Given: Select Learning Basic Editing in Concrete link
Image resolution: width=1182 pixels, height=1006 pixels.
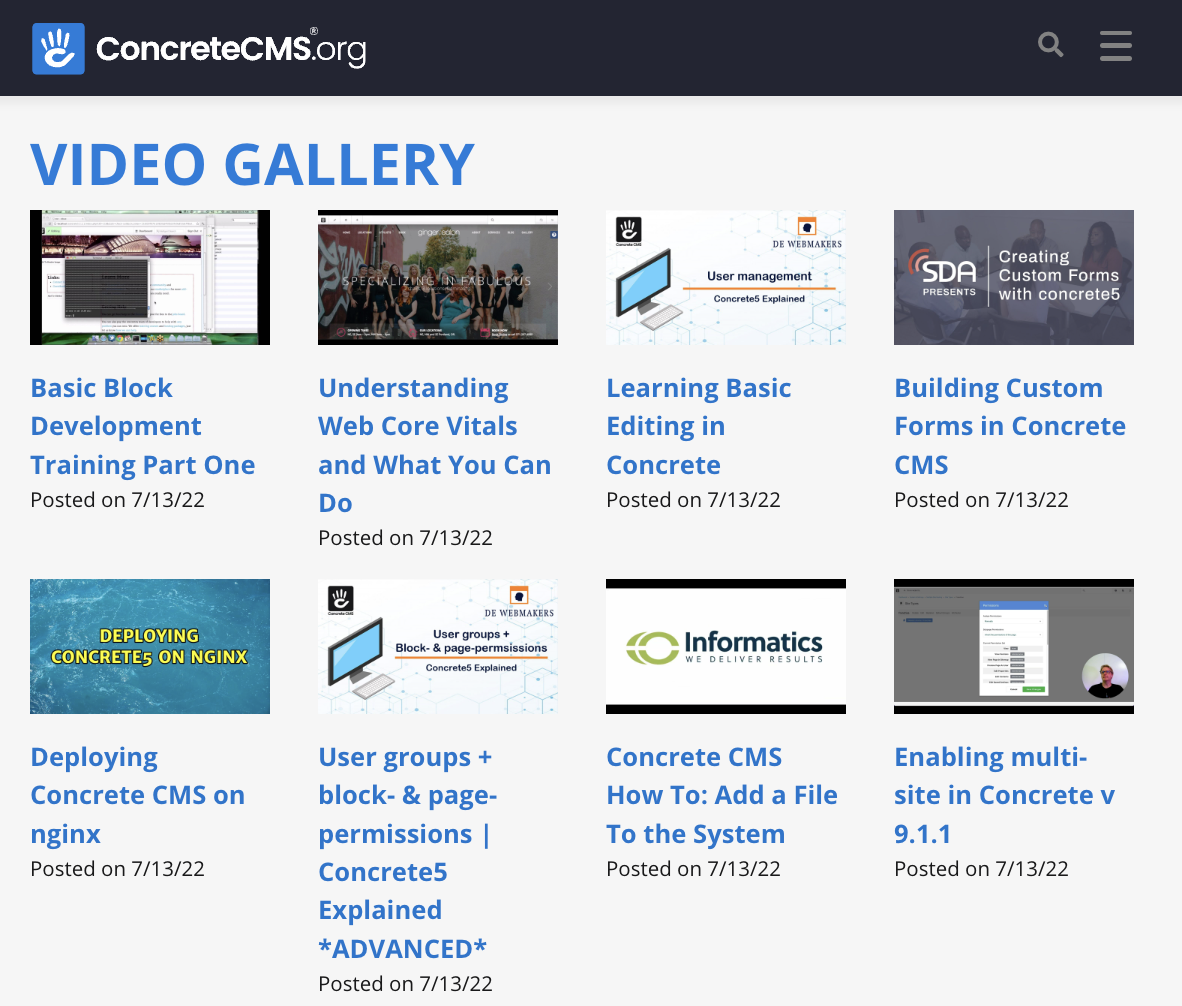Looking at the screenshot, I should (698, 426).
